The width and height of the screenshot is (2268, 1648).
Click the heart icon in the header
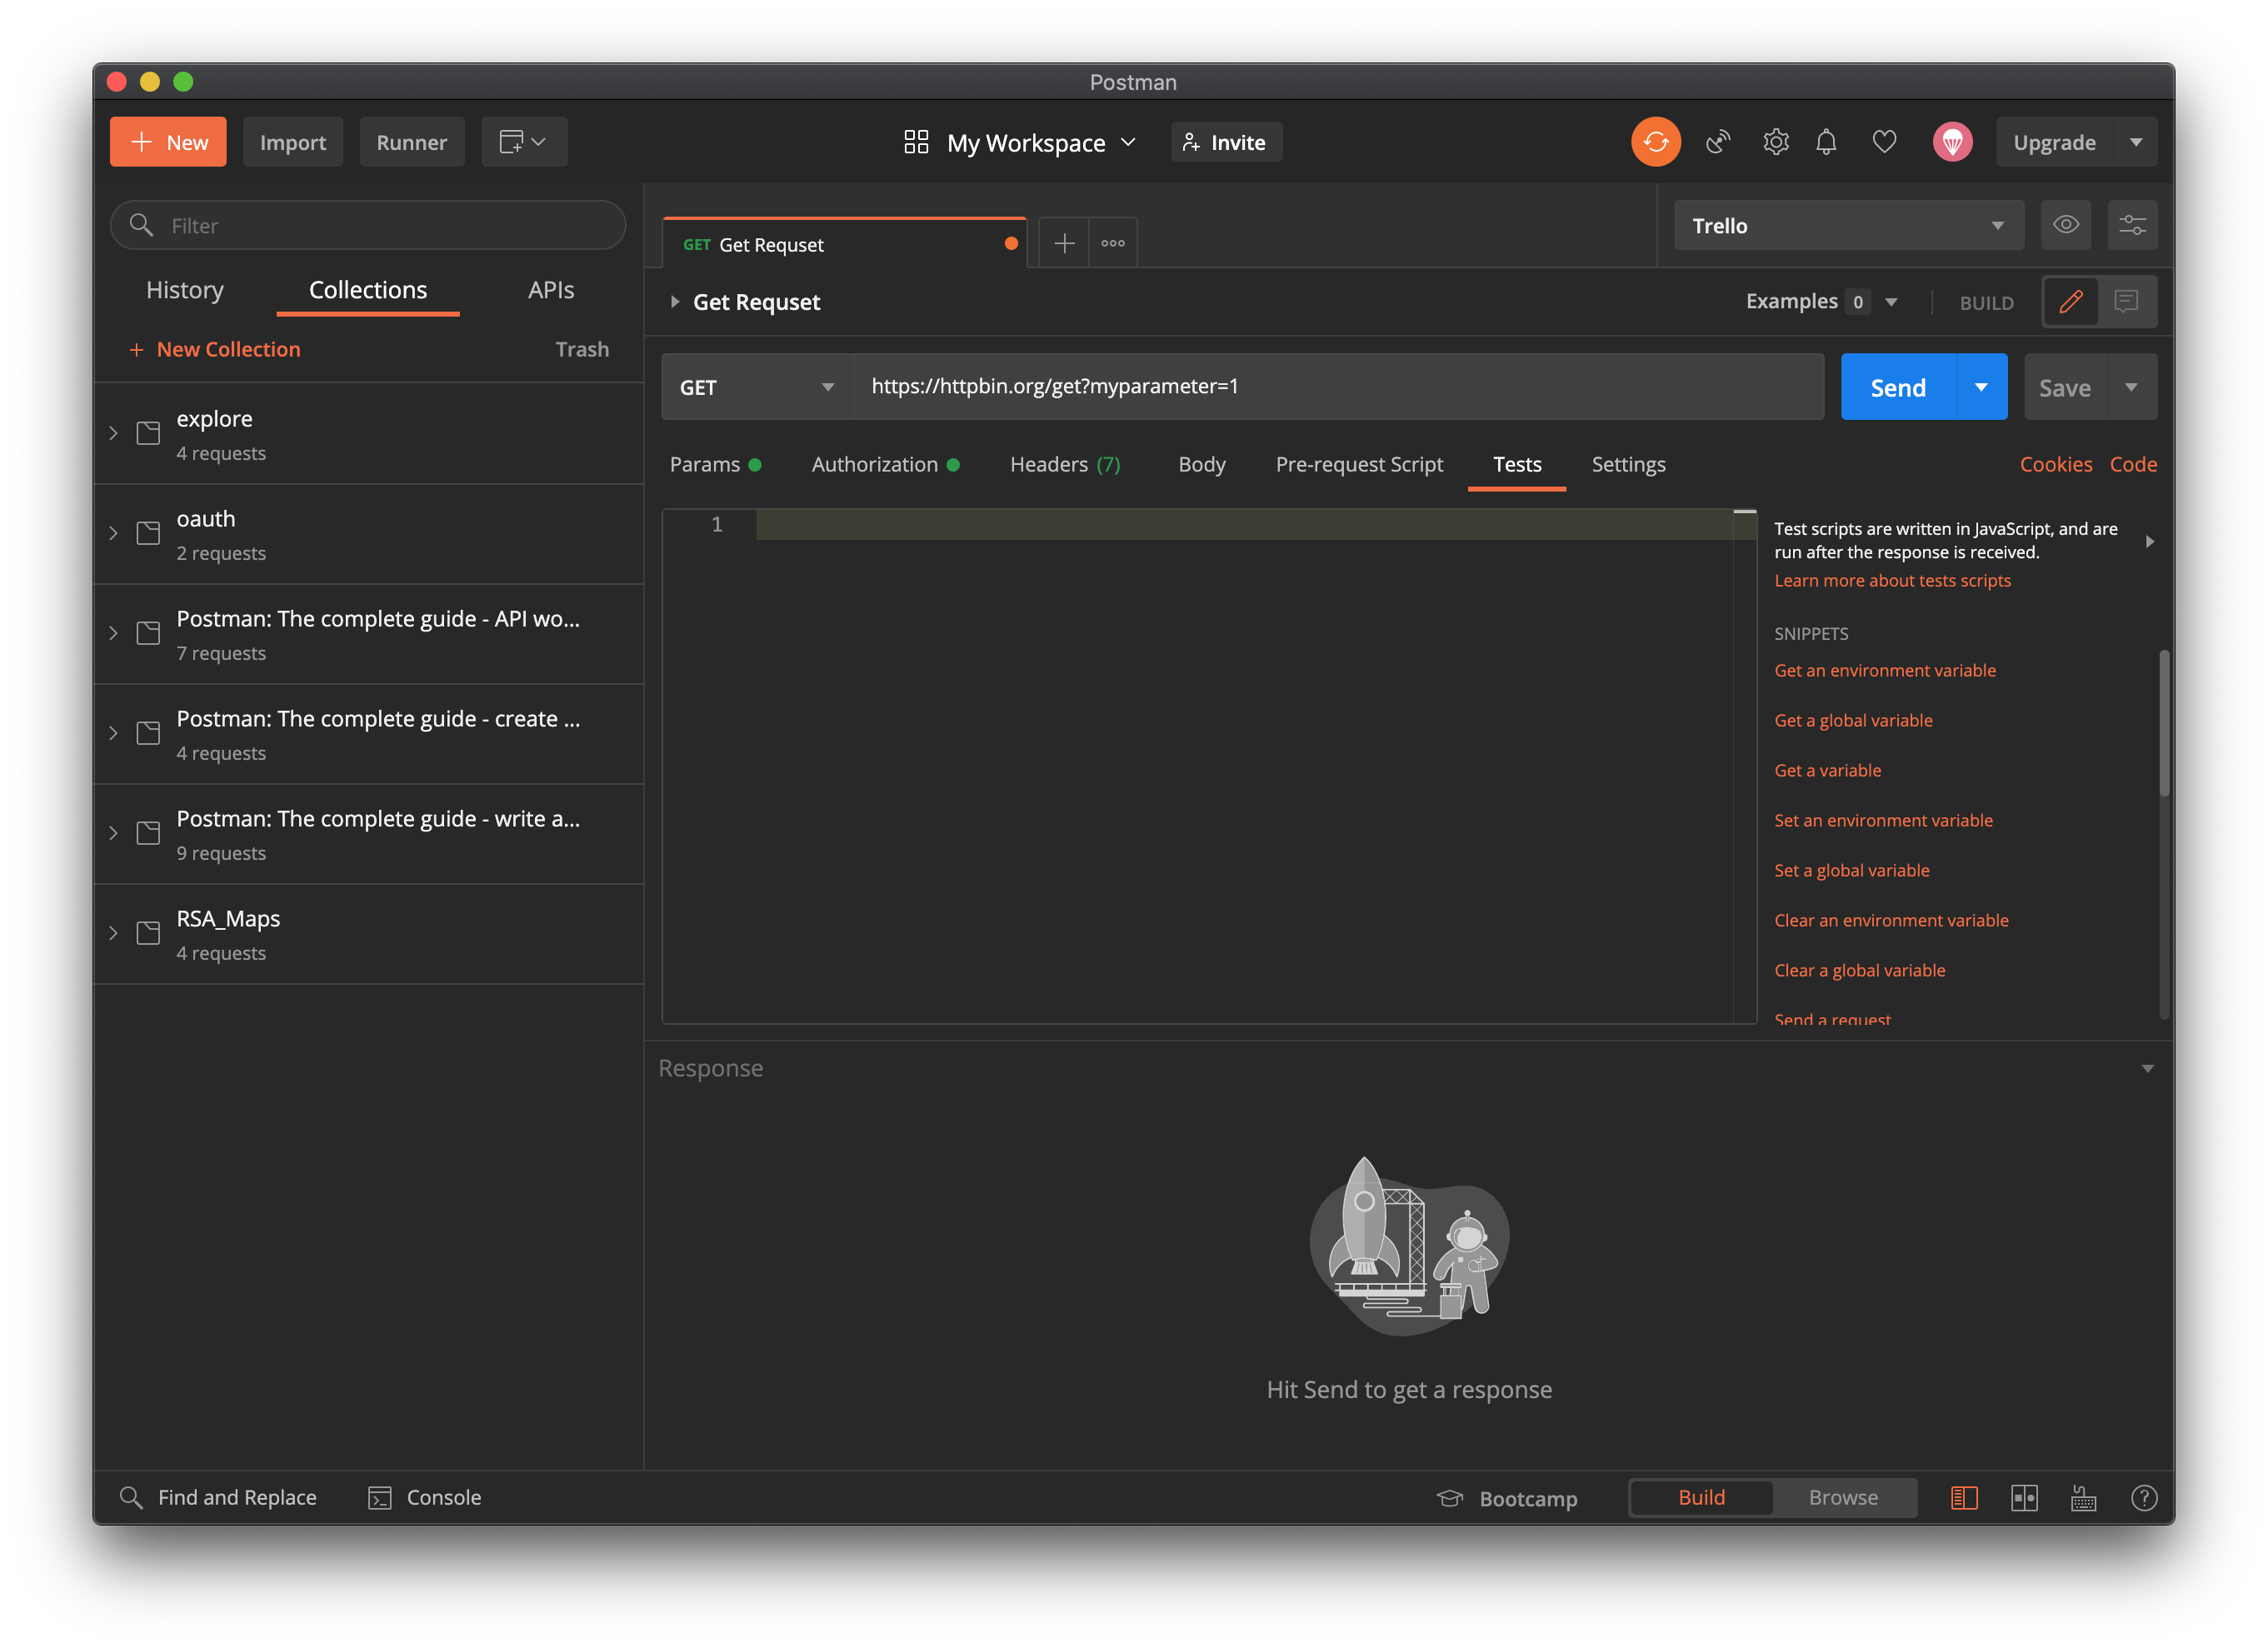pos(1884,141)
